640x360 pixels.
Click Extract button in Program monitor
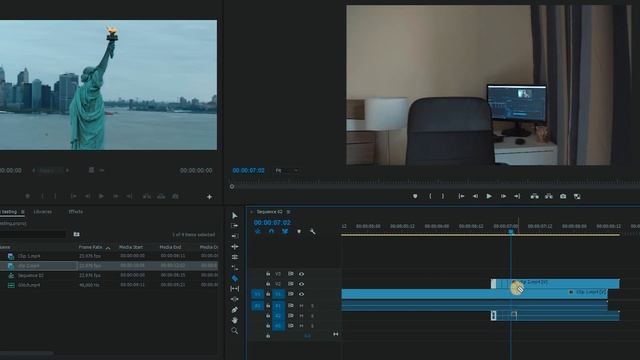click(549, 196)
